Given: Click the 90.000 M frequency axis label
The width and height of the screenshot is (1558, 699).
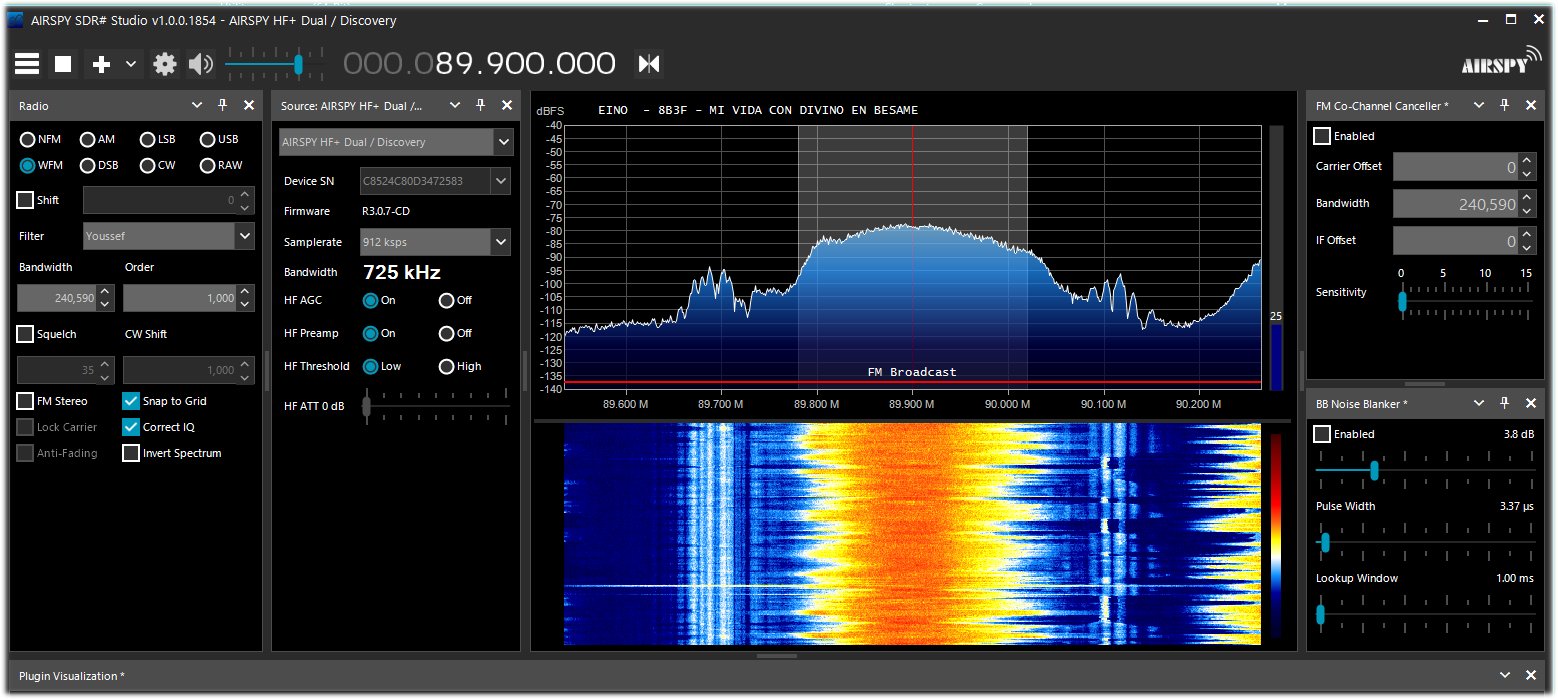Looking at the screenshot, I should 1007,405.
